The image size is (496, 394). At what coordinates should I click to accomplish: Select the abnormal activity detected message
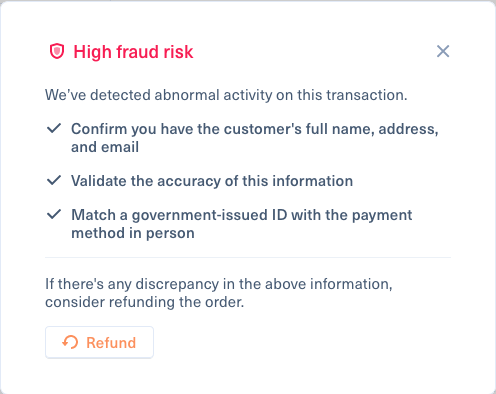click(226, 95)
